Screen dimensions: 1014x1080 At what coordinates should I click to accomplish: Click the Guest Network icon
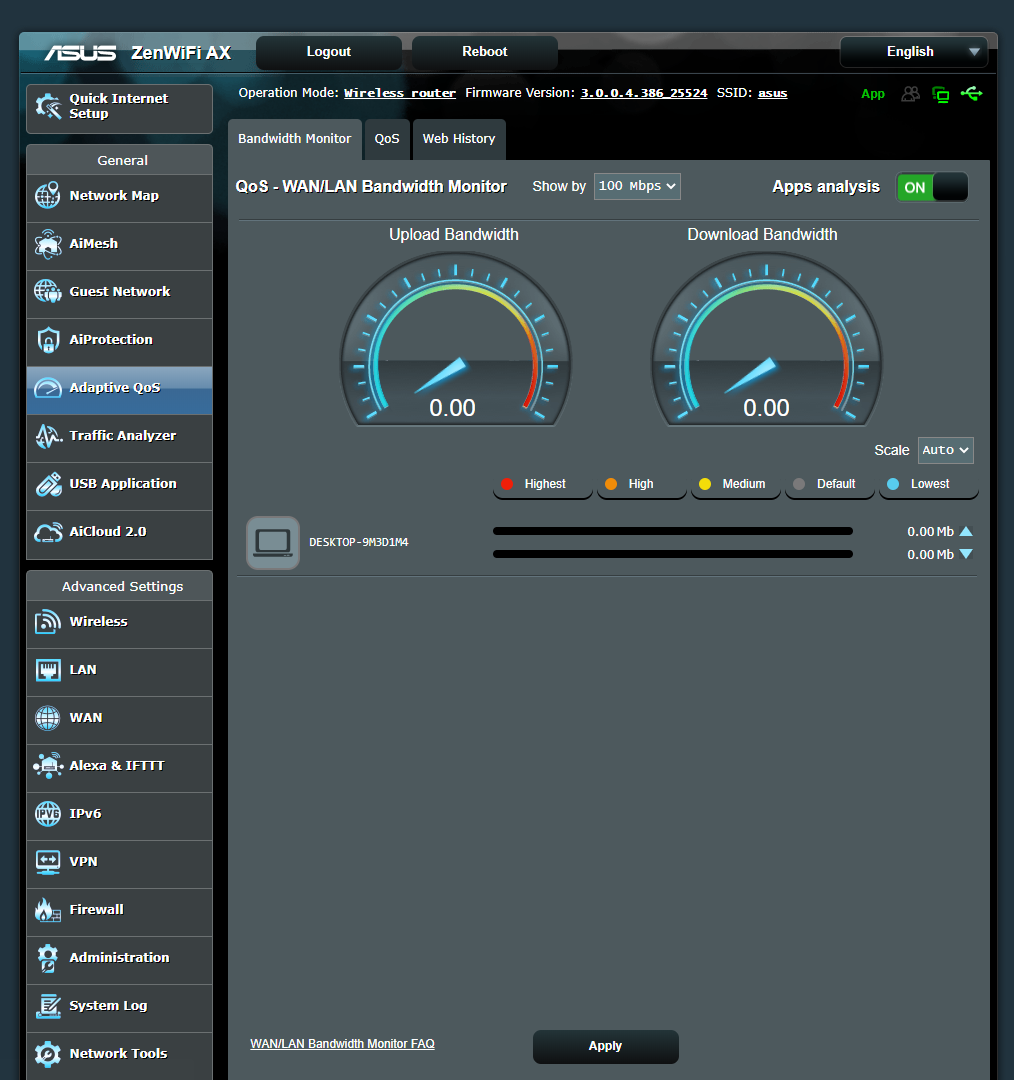48,291
